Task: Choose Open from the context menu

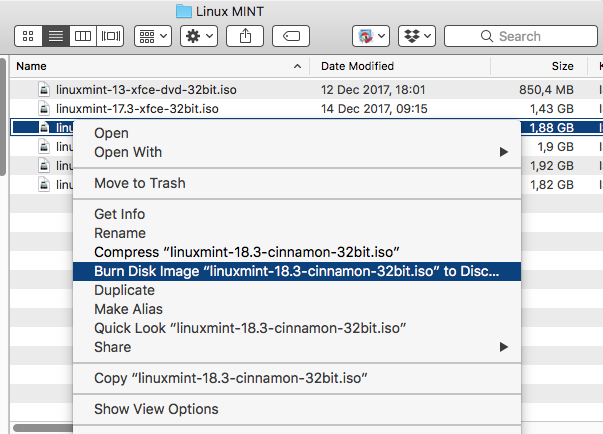Action: coord(297,133)
